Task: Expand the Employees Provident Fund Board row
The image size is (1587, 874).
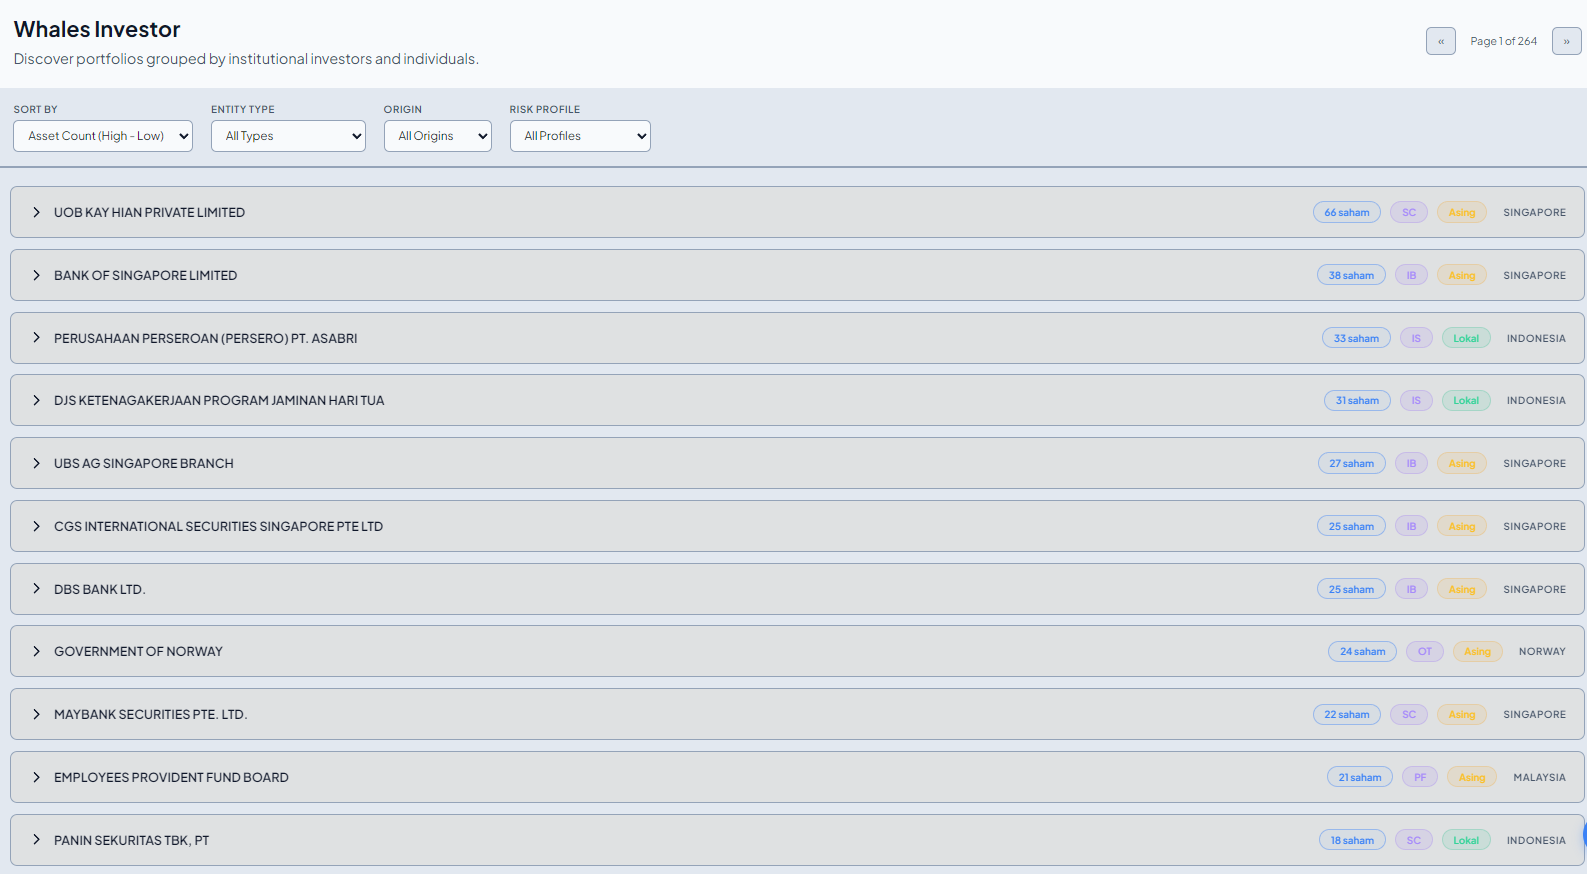Action: pos(797,777)
